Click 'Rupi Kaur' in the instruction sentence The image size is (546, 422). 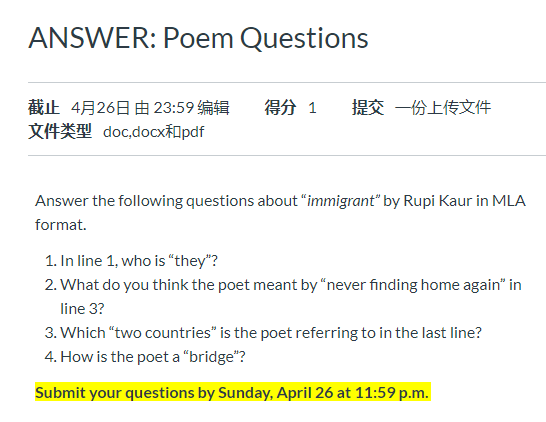click(x=438, y=201)
